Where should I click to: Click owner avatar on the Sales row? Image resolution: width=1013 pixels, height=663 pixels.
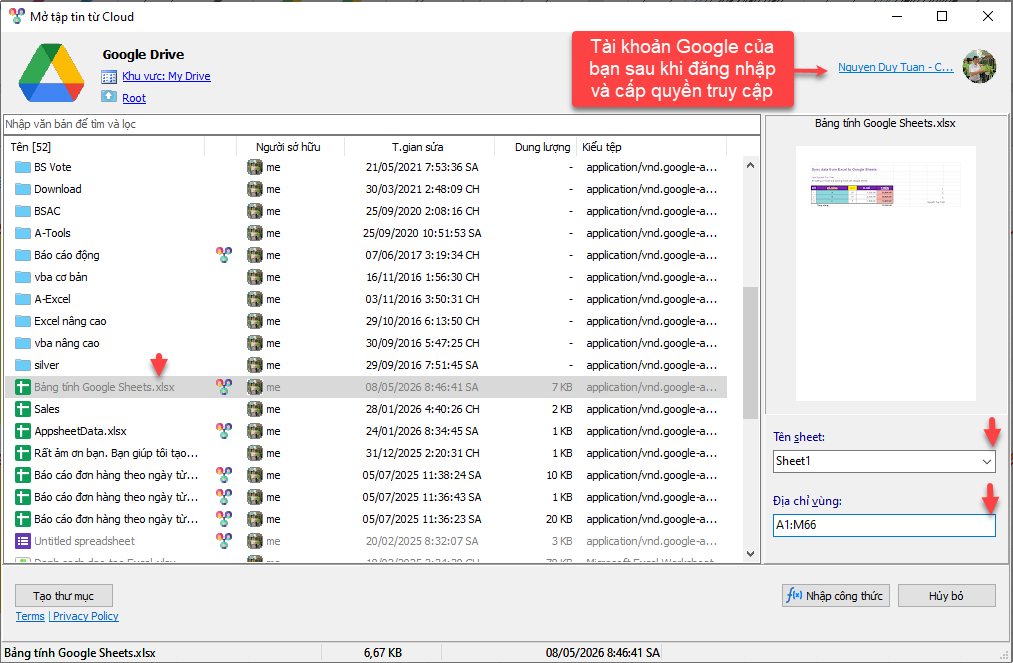(255, 409)
